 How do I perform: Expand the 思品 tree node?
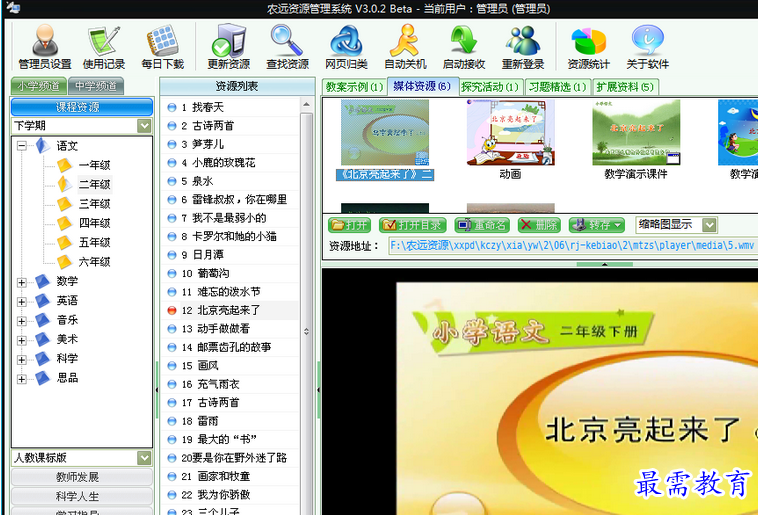click(22, 379)
